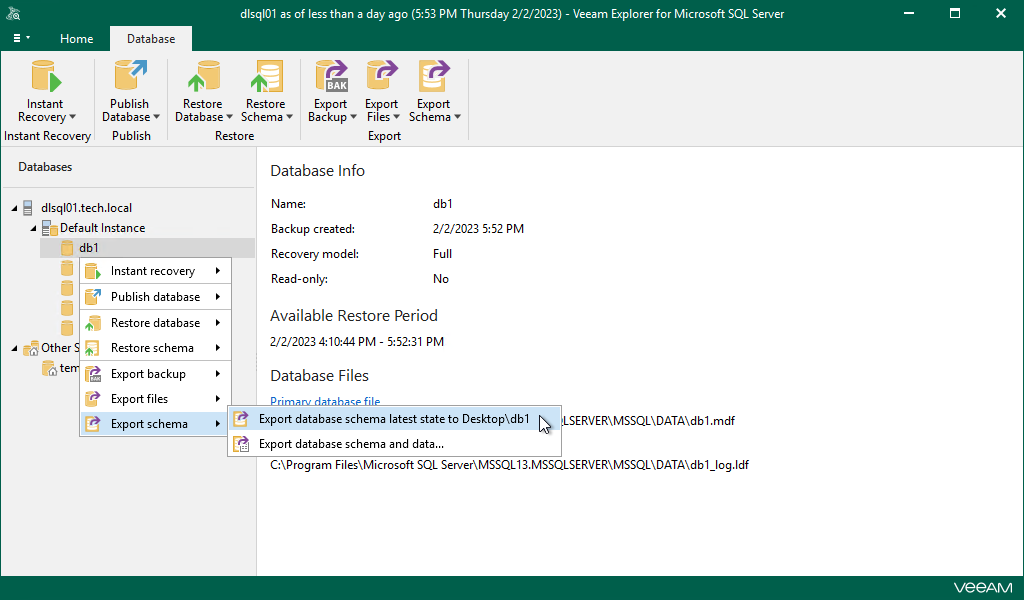Open Export Backup ribbon dropdown arrow

point(353,118)
